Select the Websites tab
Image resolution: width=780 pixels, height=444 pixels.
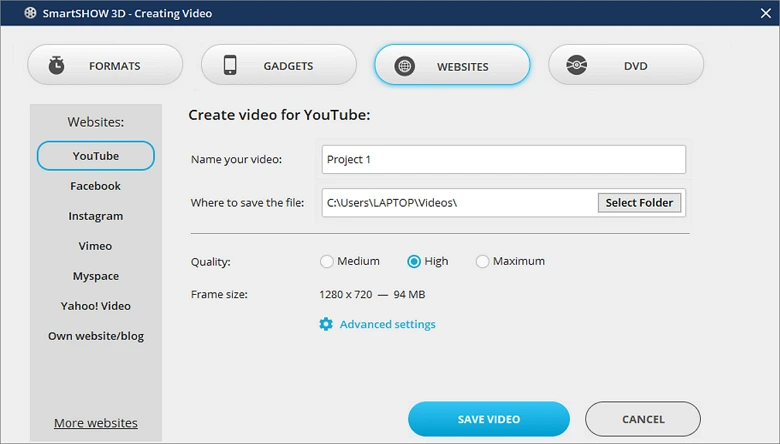(452, 65)
